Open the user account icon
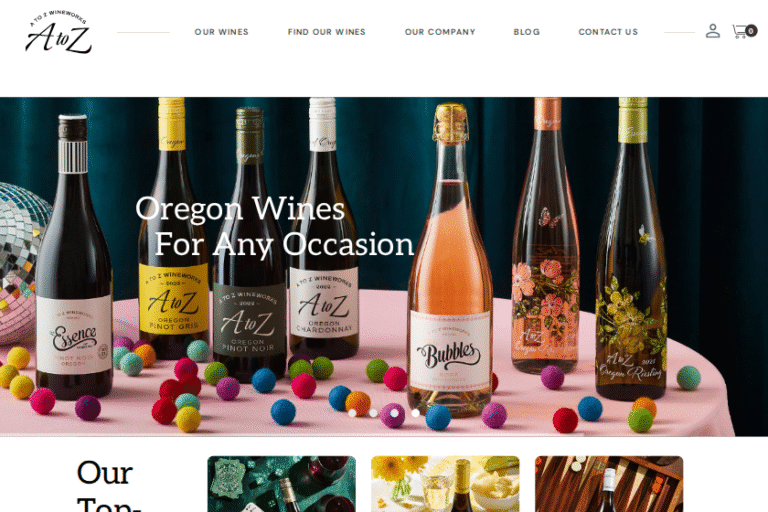768x512 pixels. click(713, 31)
